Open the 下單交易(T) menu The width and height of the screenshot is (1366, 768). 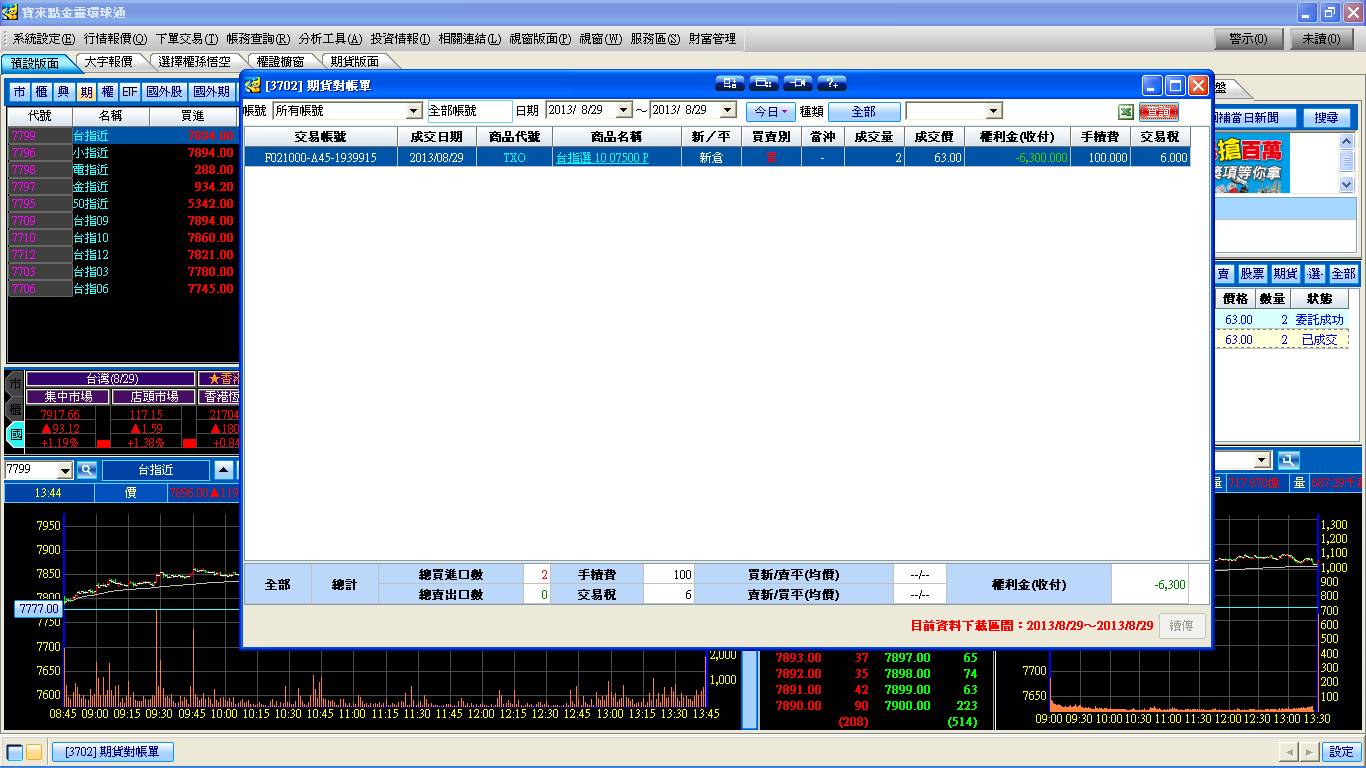187,39
